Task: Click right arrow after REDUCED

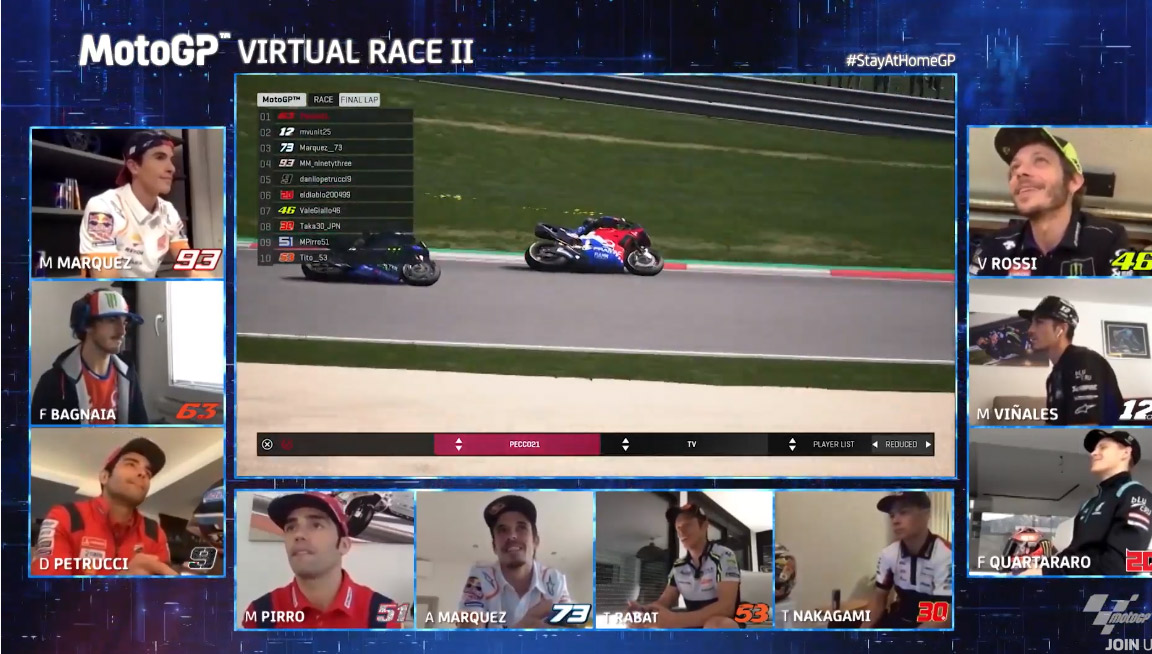Action: point(928,444)
